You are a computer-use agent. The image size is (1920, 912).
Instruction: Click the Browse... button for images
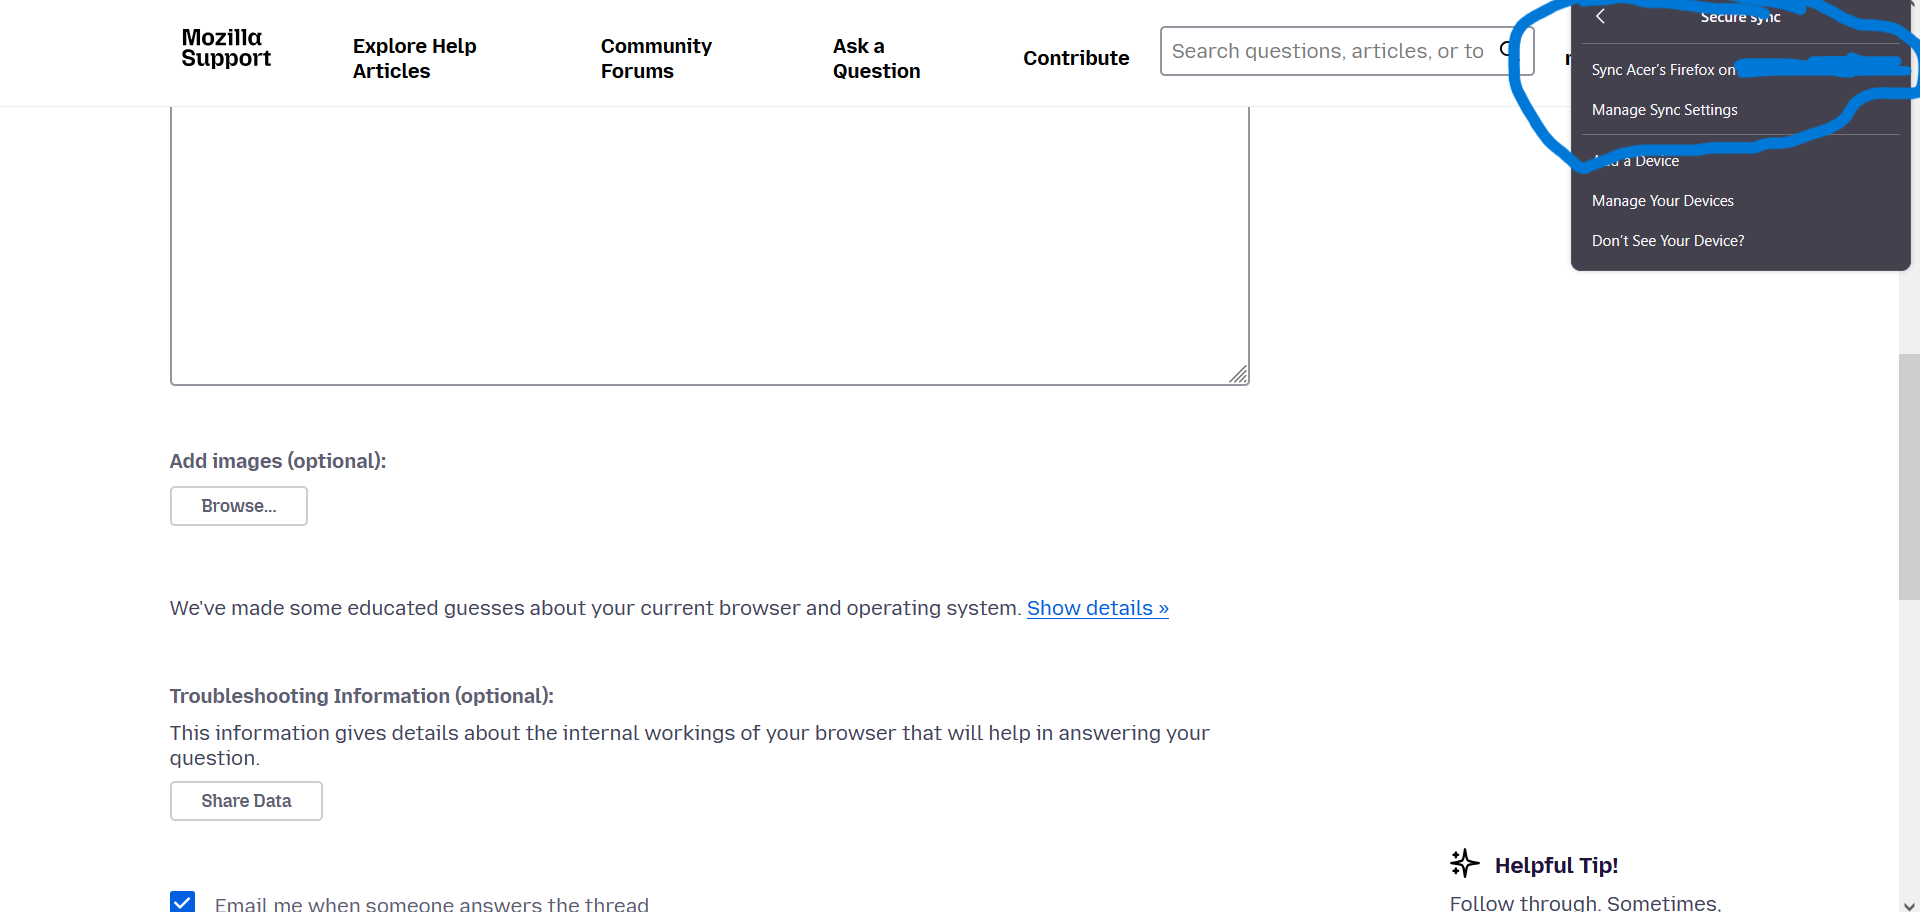click(x=239, y=506)
